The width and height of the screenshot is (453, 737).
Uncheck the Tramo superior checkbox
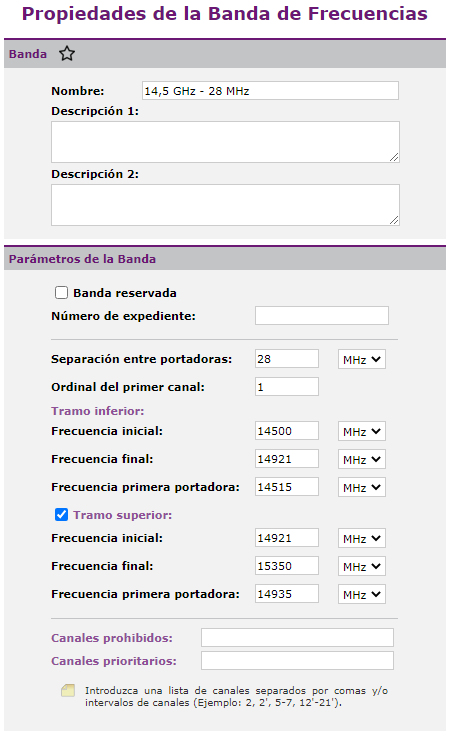point(62,515)
